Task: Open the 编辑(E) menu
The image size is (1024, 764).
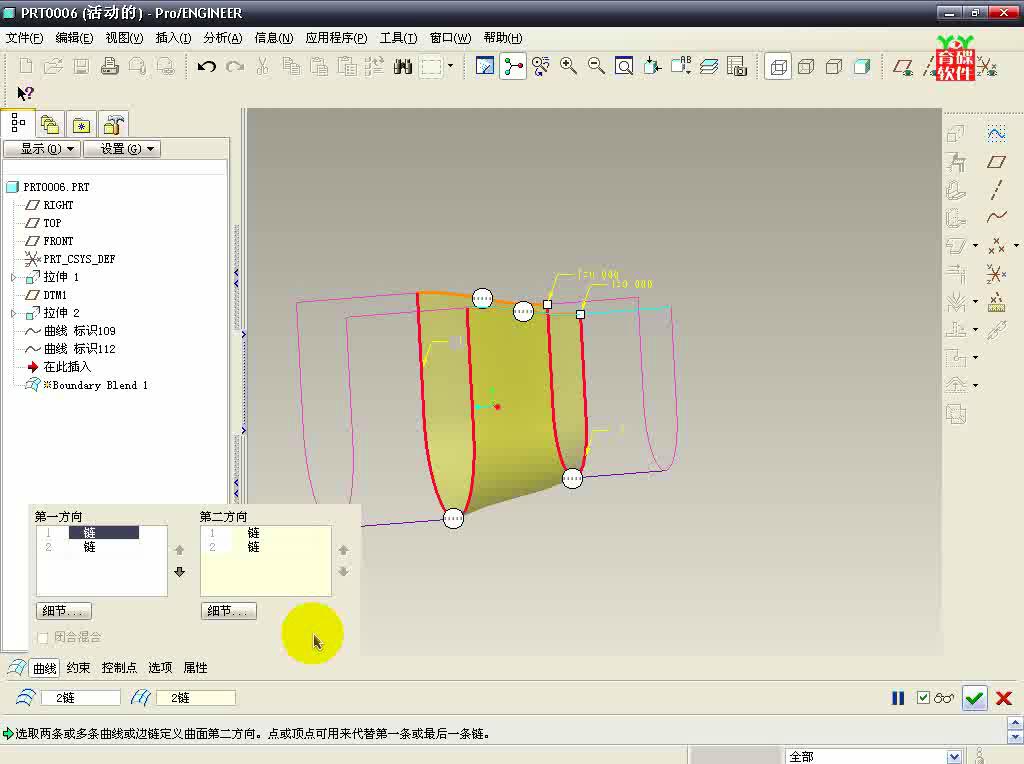Action: tap(74, 38)
